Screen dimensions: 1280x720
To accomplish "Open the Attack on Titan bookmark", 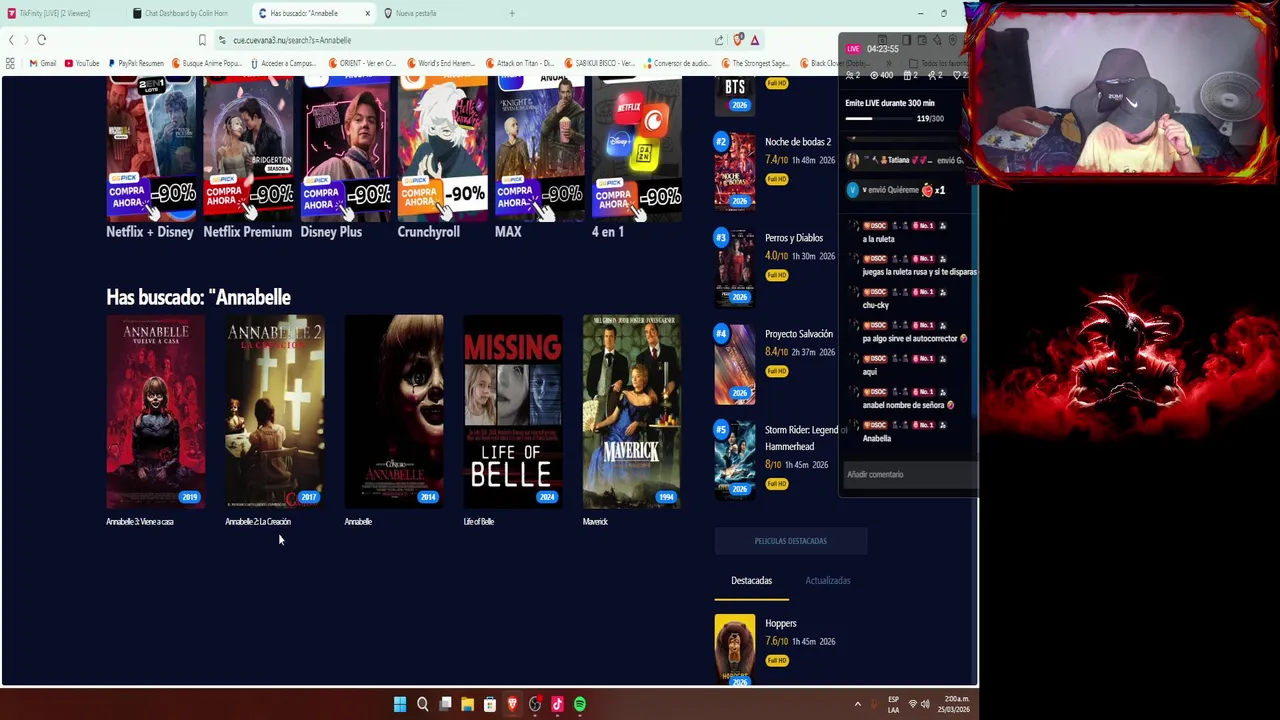I will coord(520,63).
